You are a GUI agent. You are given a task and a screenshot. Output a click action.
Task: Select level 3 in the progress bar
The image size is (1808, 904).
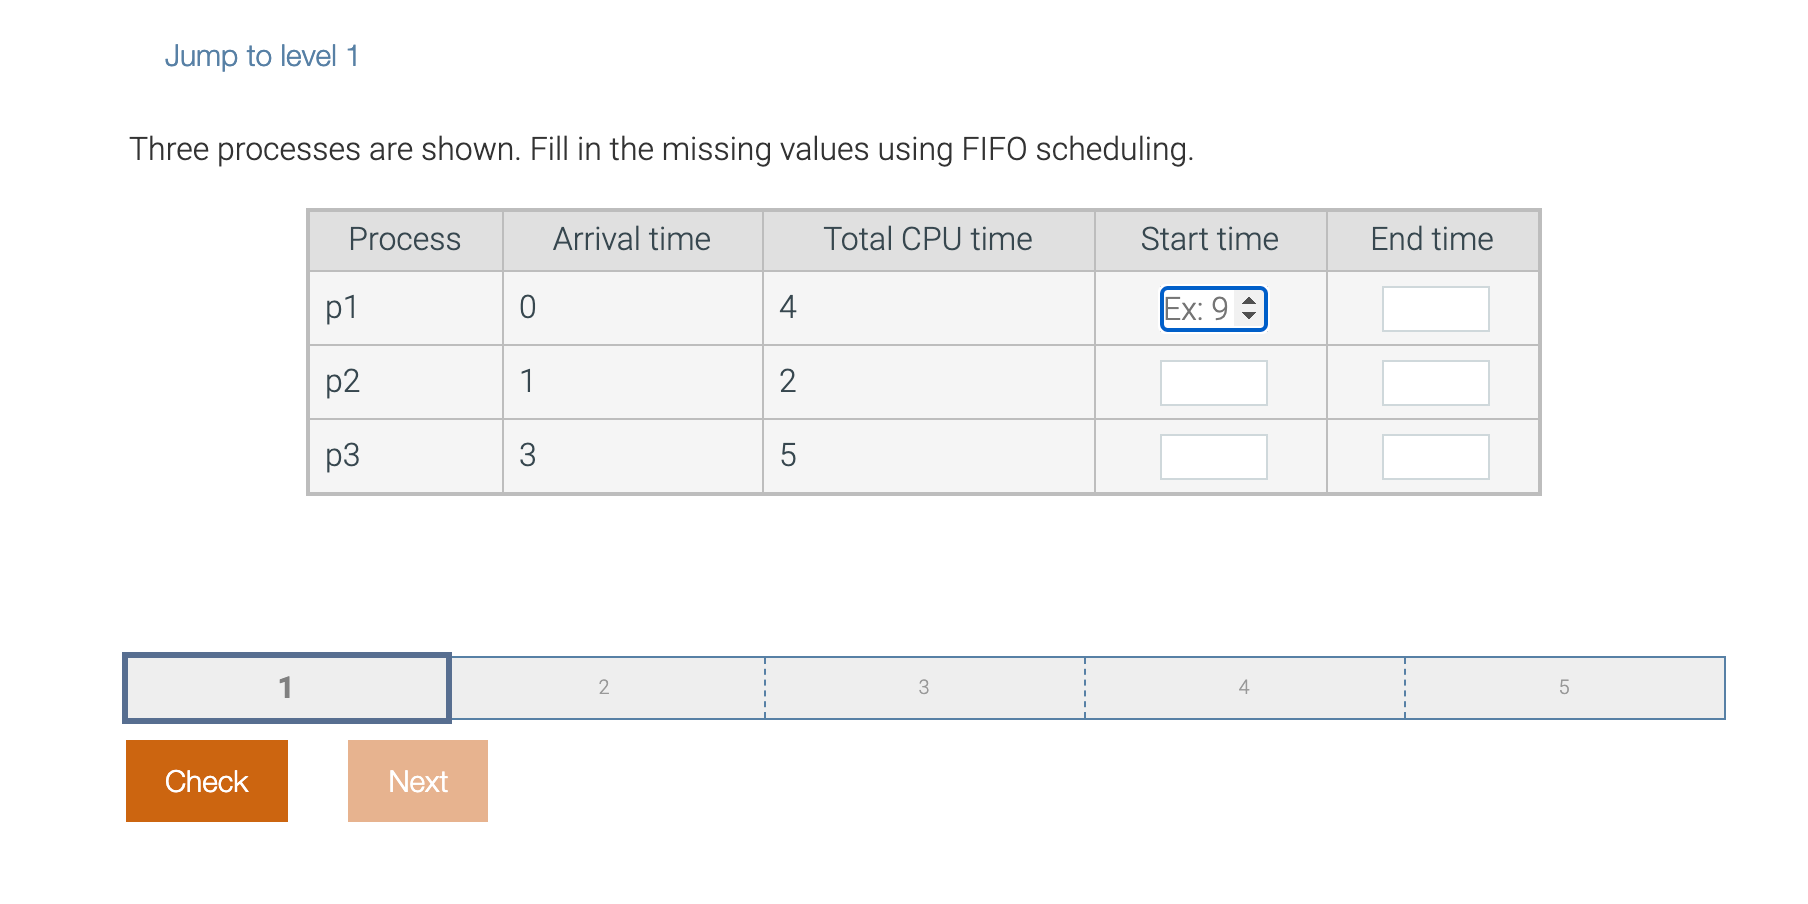(924, 687)
